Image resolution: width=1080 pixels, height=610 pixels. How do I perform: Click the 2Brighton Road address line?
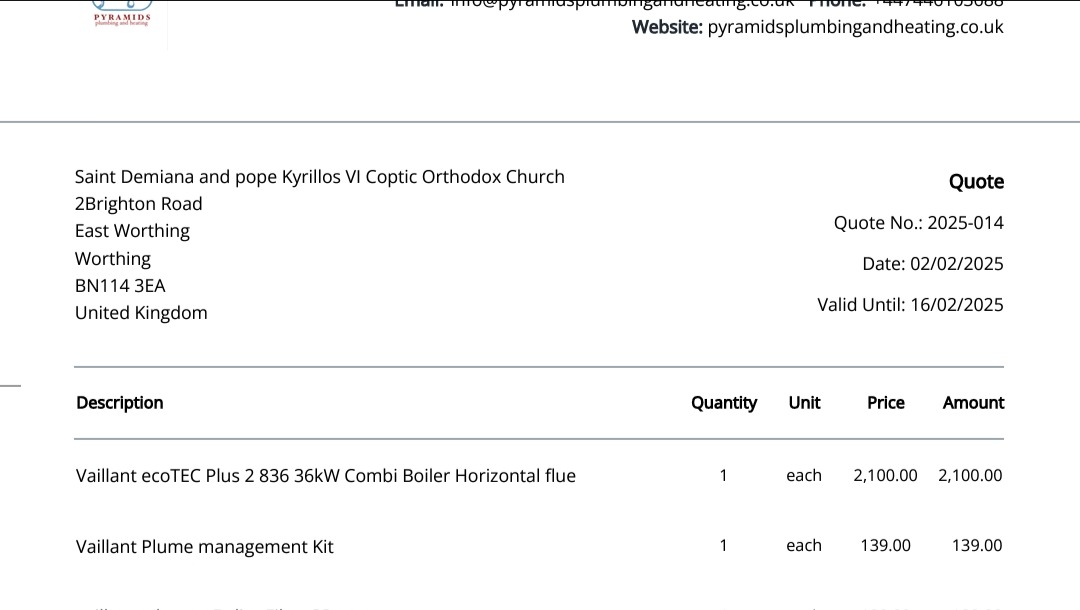click(x=138, y=204)
